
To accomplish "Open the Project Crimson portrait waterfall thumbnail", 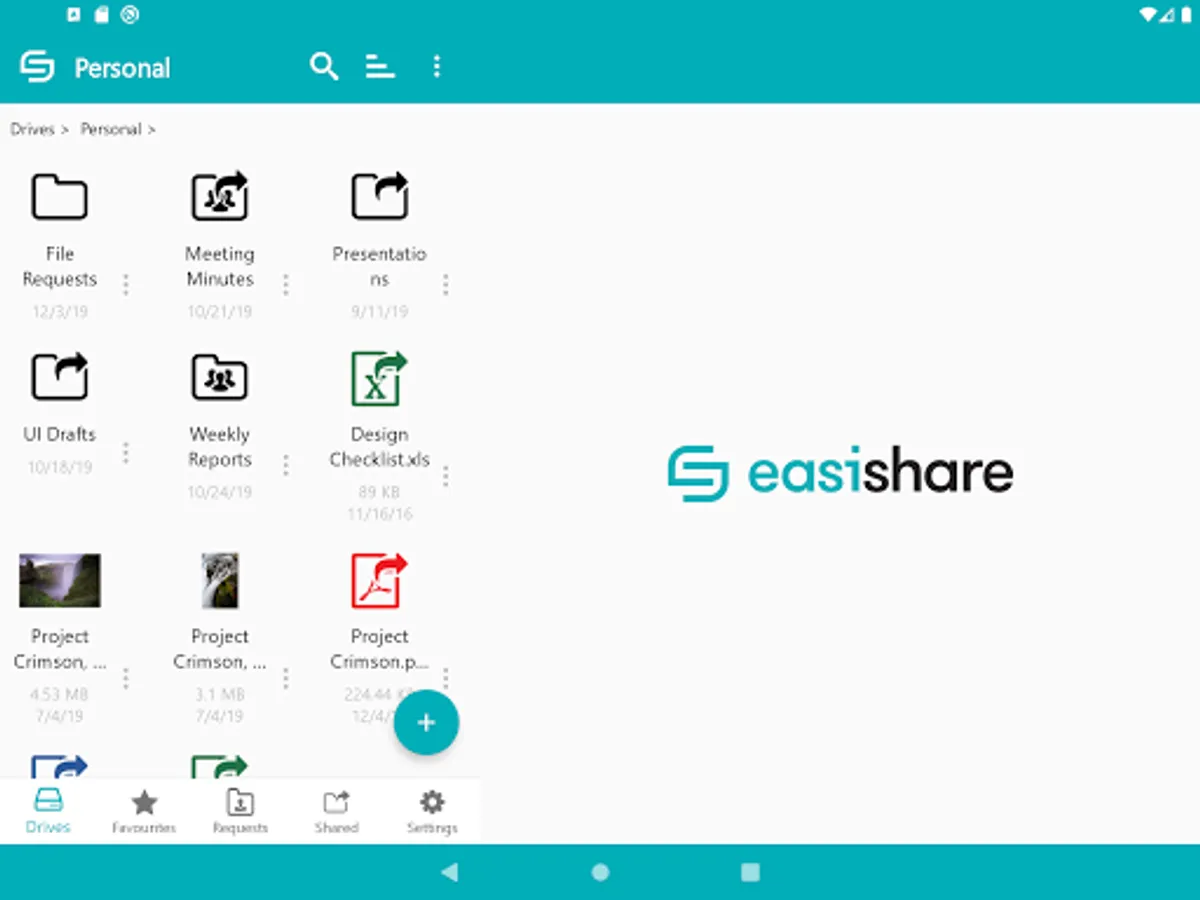I will pos(220,580).
